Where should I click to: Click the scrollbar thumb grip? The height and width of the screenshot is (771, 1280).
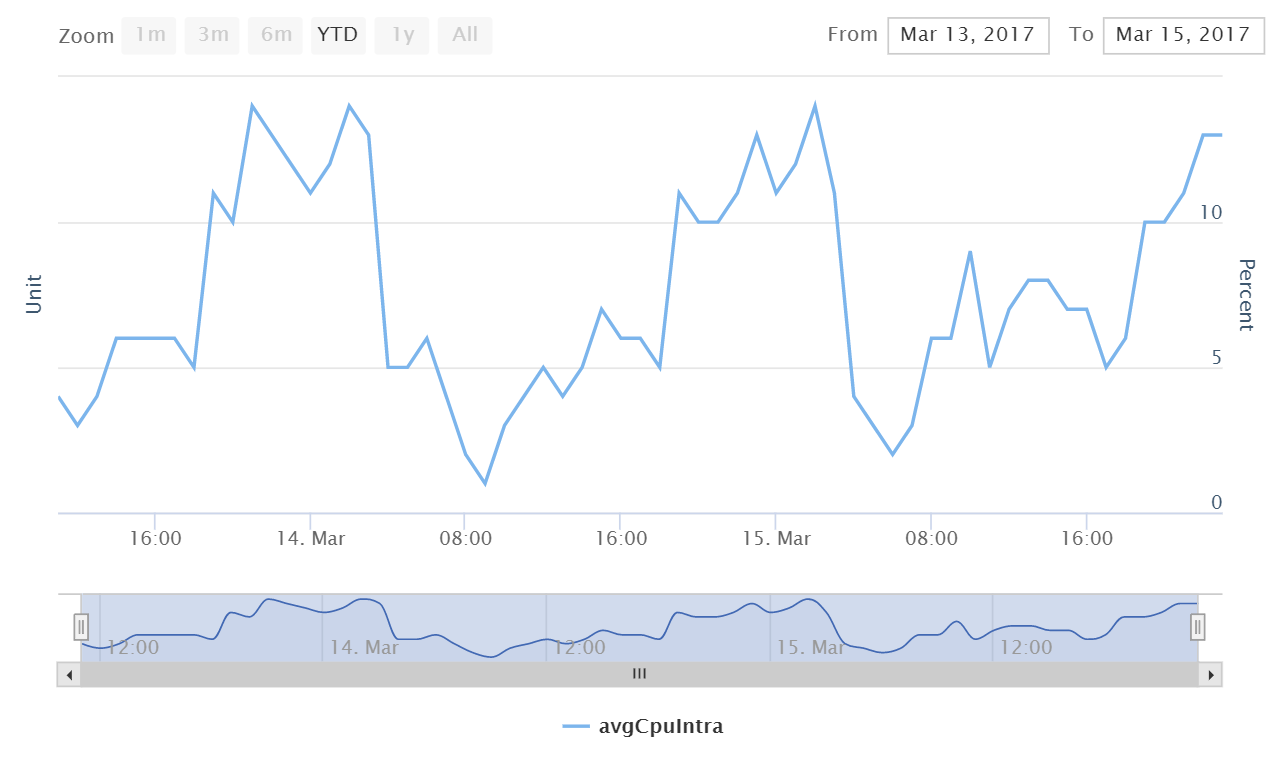639,675
